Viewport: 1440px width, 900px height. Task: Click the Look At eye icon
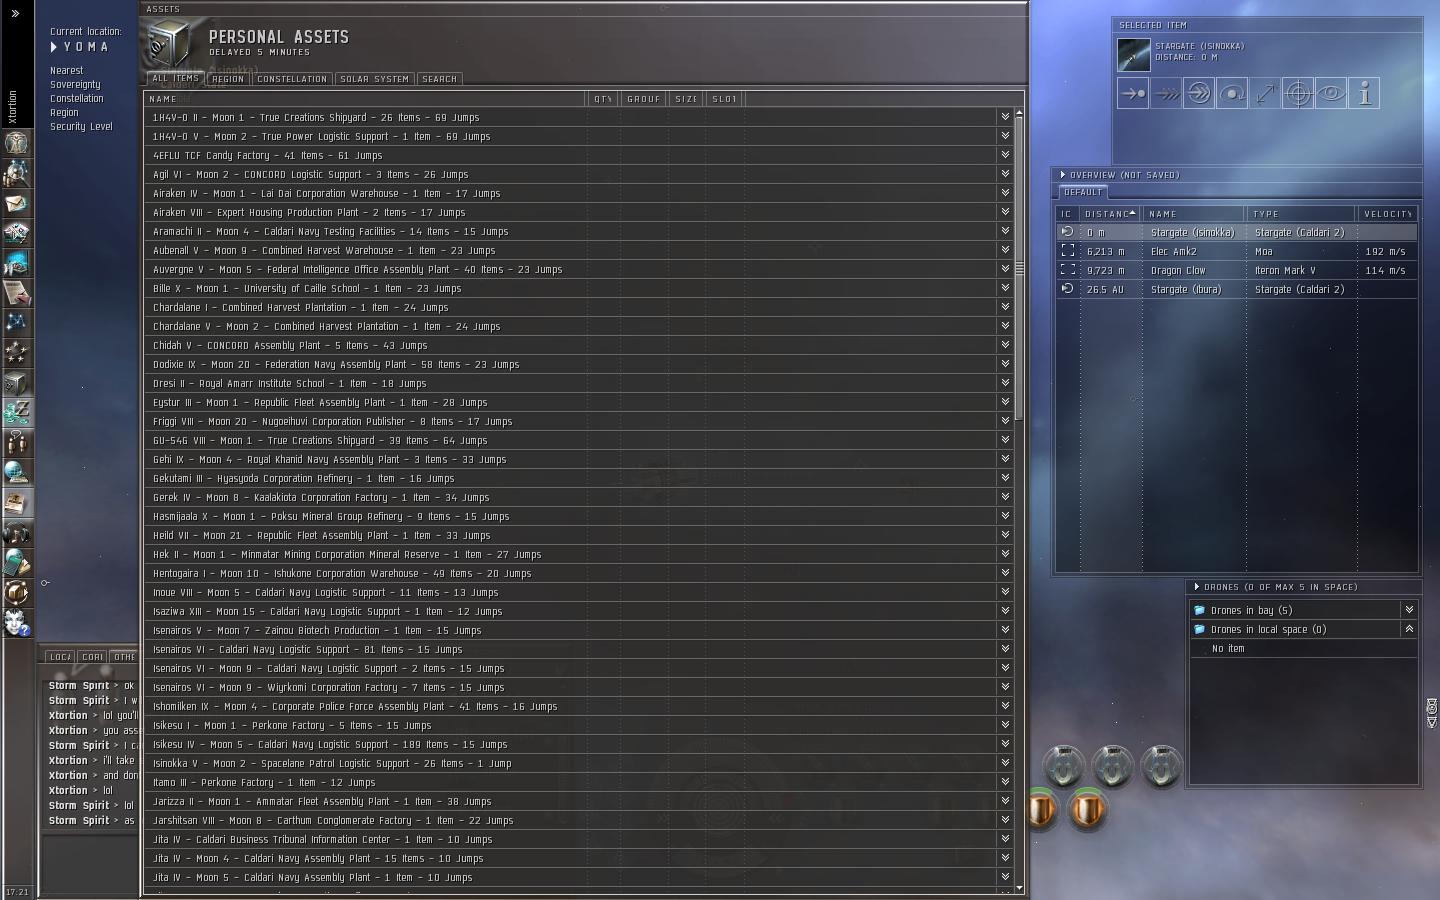pyautogui.click(x=1331, y=93)
